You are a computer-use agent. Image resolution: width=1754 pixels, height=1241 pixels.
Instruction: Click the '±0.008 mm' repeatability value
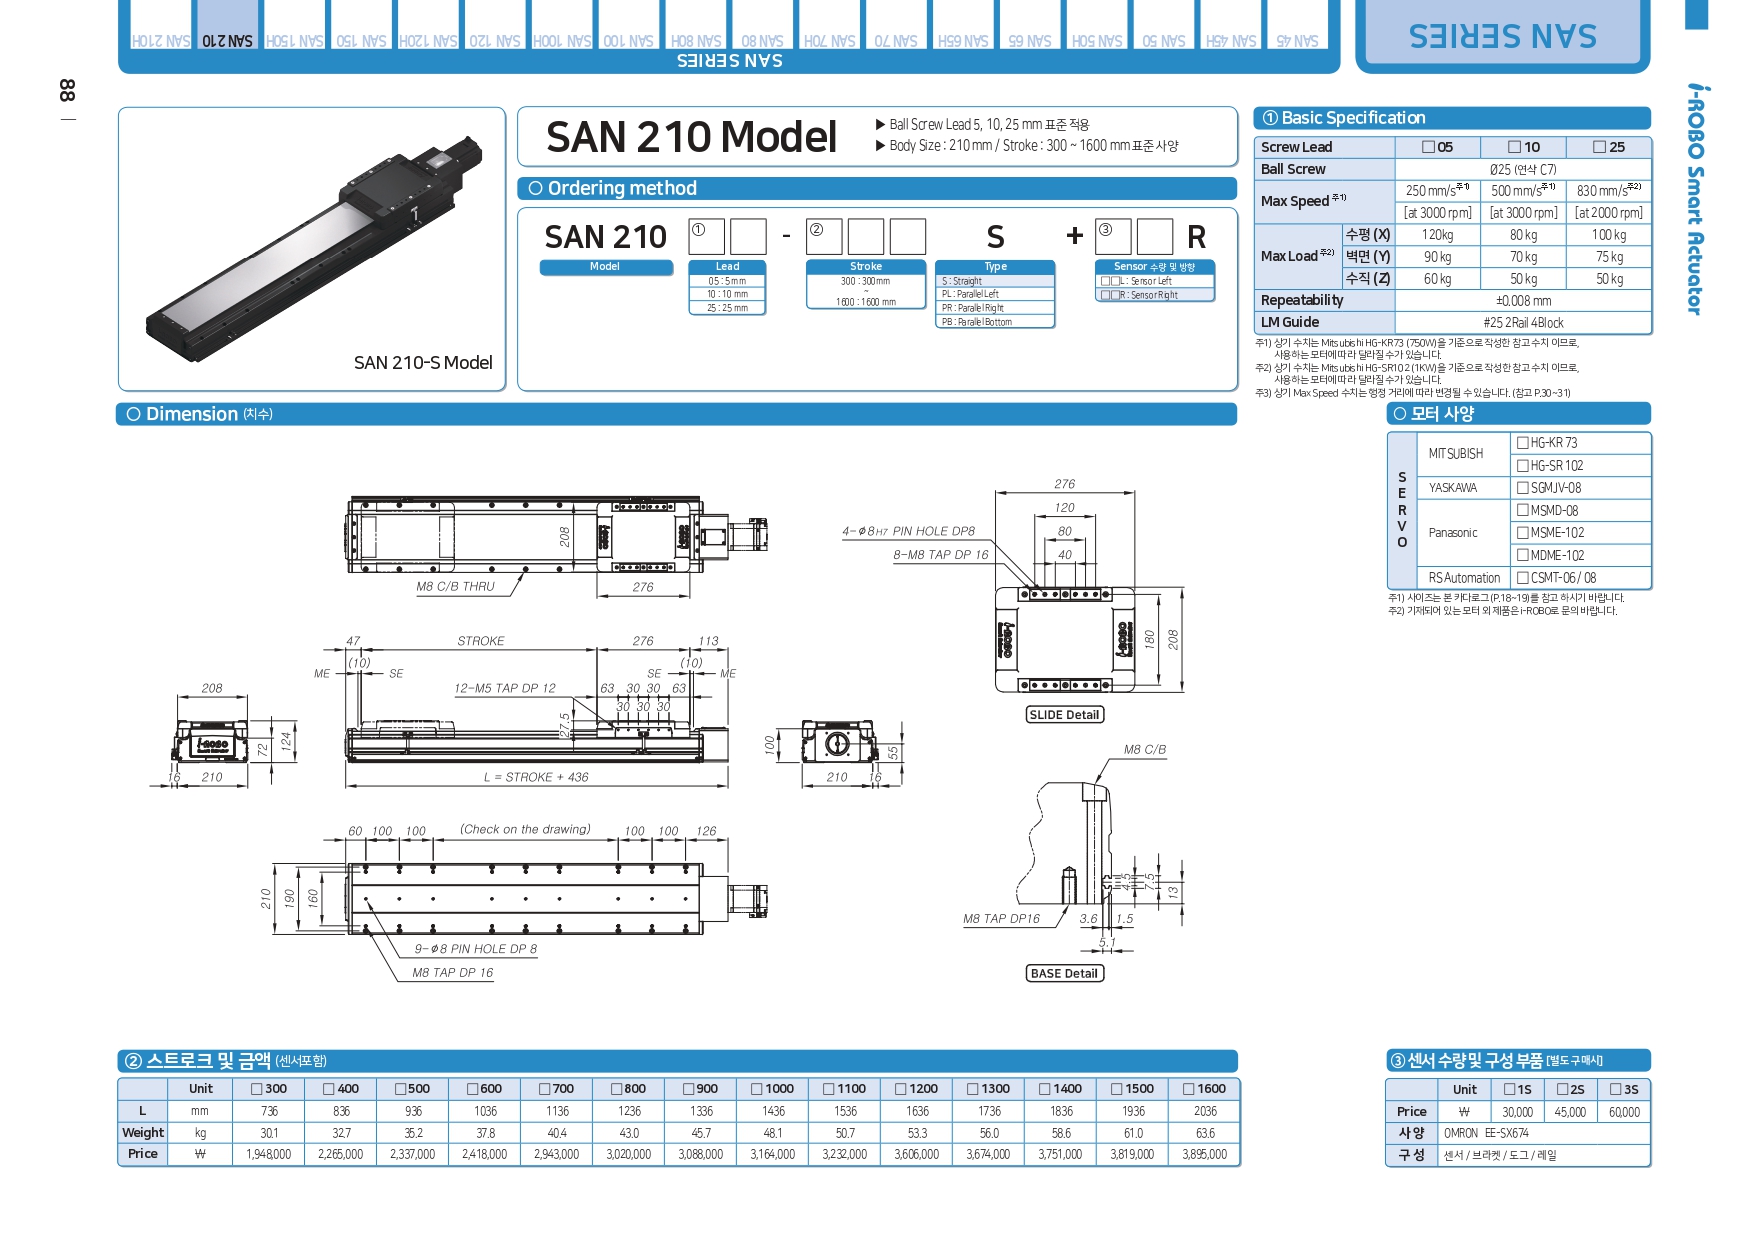click(1523, 301)
